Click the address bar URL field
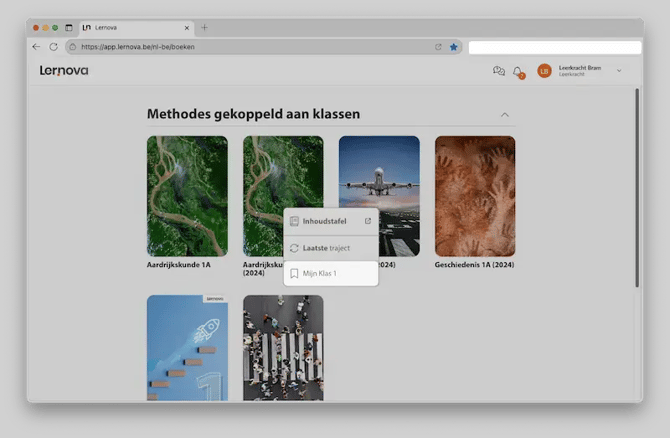The width and height of the screenshot is (670, 438). (x=250, y=47)
